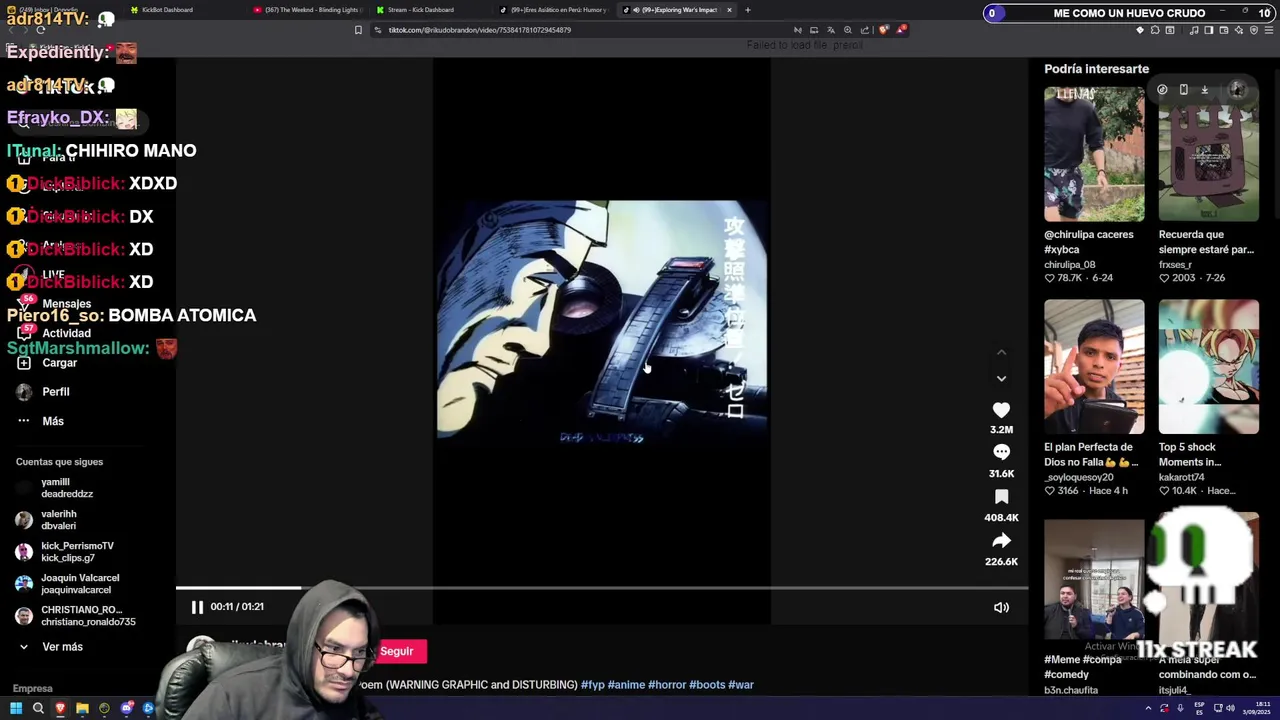Open the TikTok profile avatar top right
Image resolution: width=1280 pixels, height=720 pixels.
(x=1237, y=90)
